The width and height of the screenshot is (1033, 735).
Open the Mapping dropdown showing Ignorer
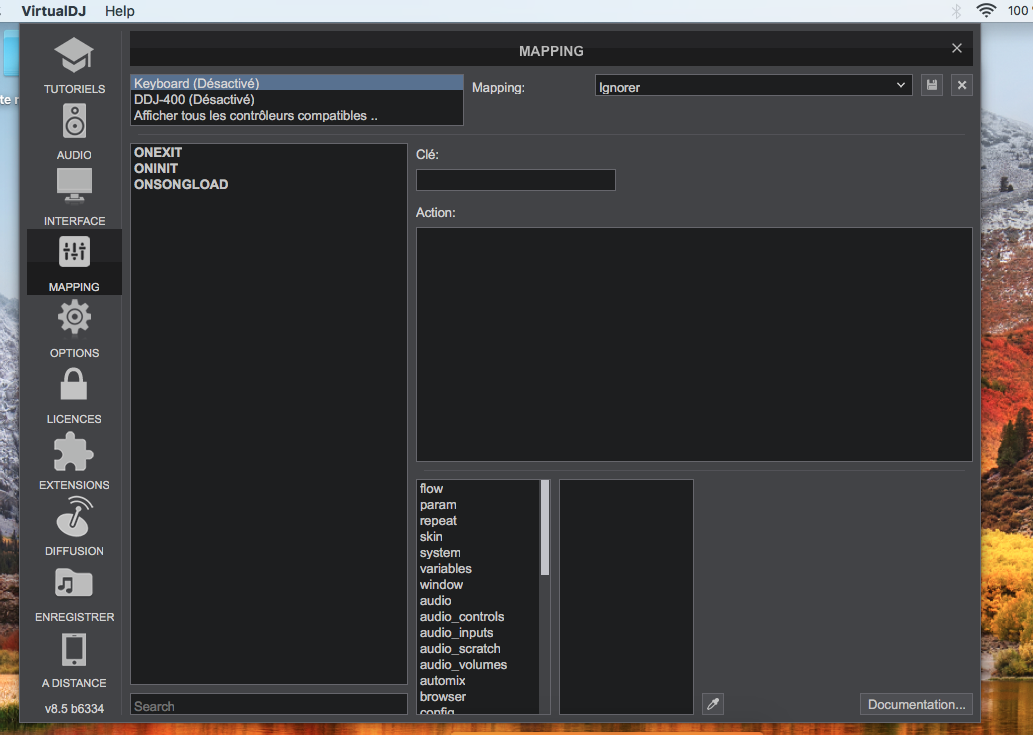pos(754,85)
